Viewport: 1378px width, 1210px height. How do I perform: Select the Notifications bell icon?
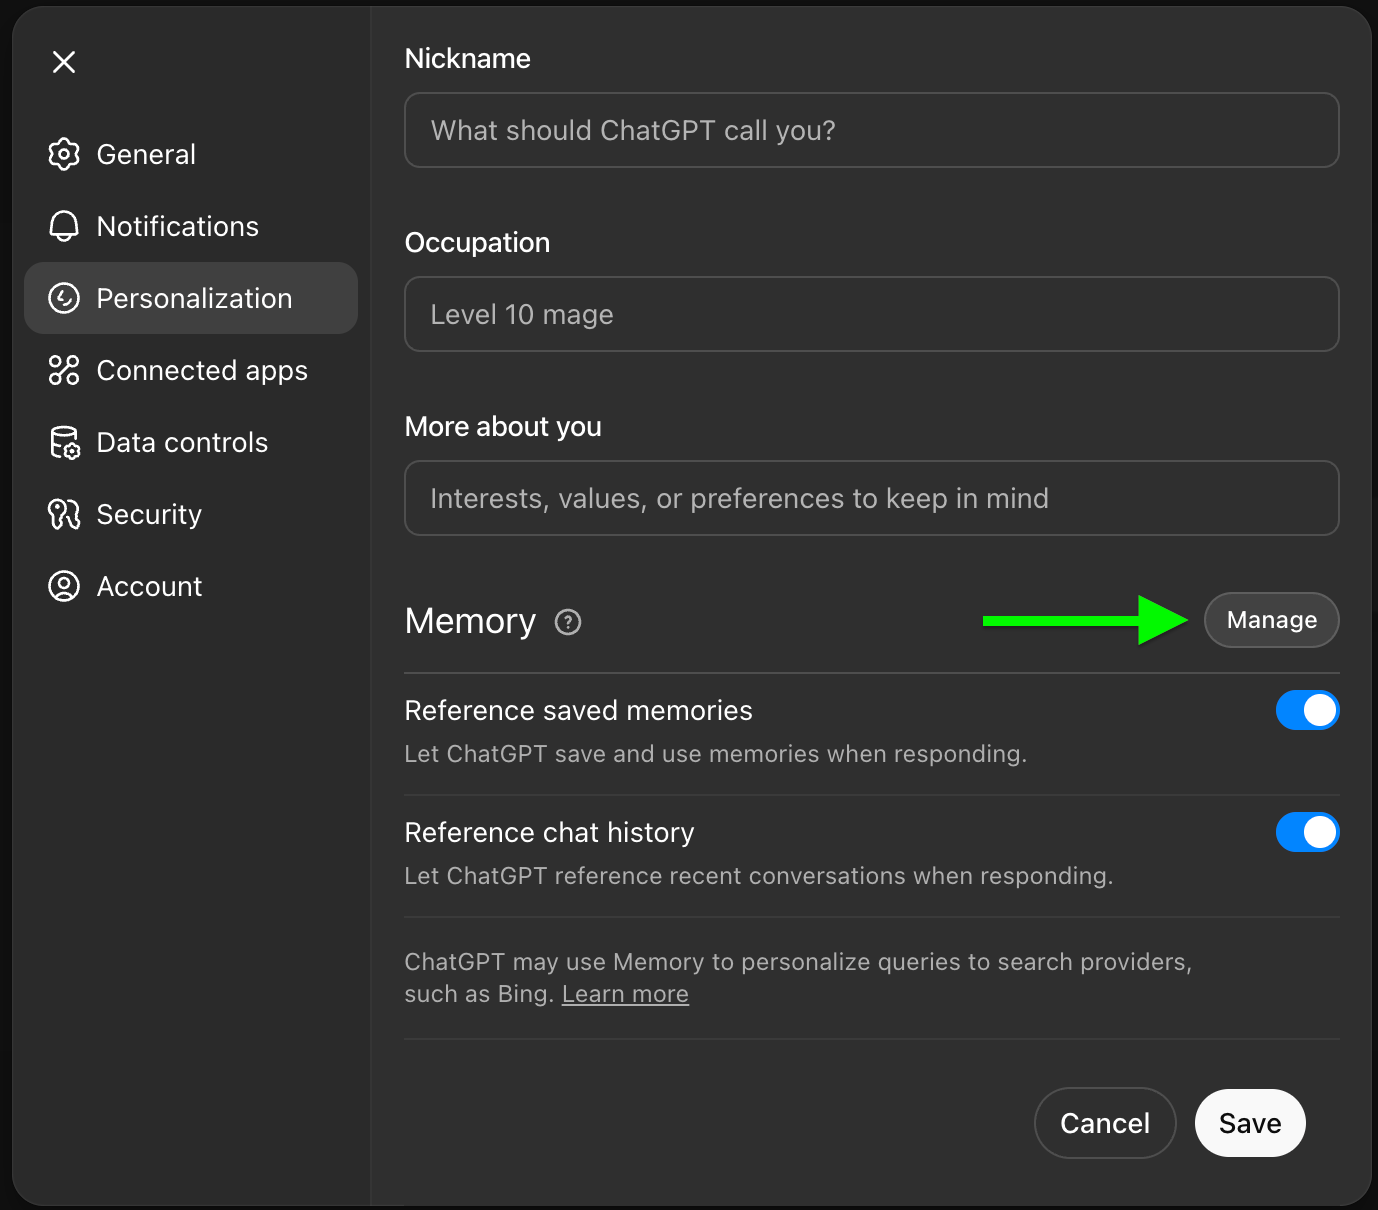64,226
